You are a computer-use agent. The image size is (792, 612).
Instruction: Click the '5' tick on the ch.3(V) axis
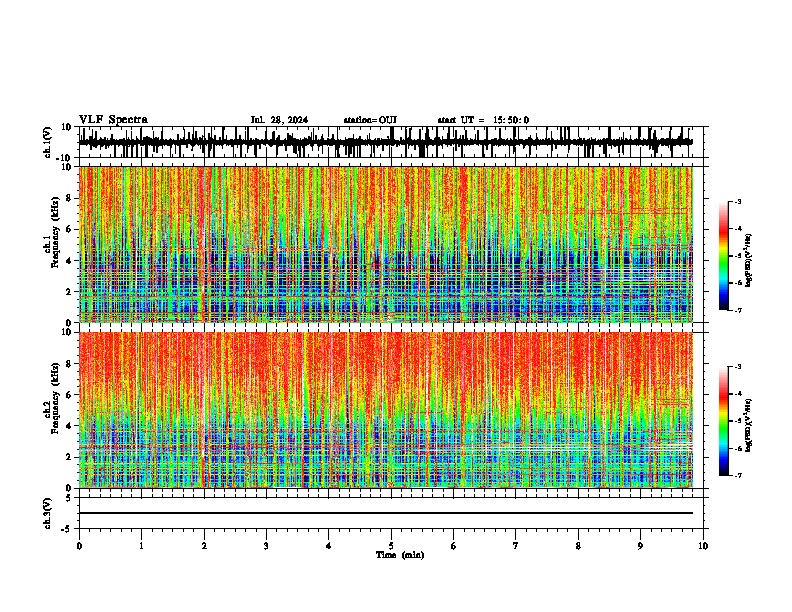point(69,498)
